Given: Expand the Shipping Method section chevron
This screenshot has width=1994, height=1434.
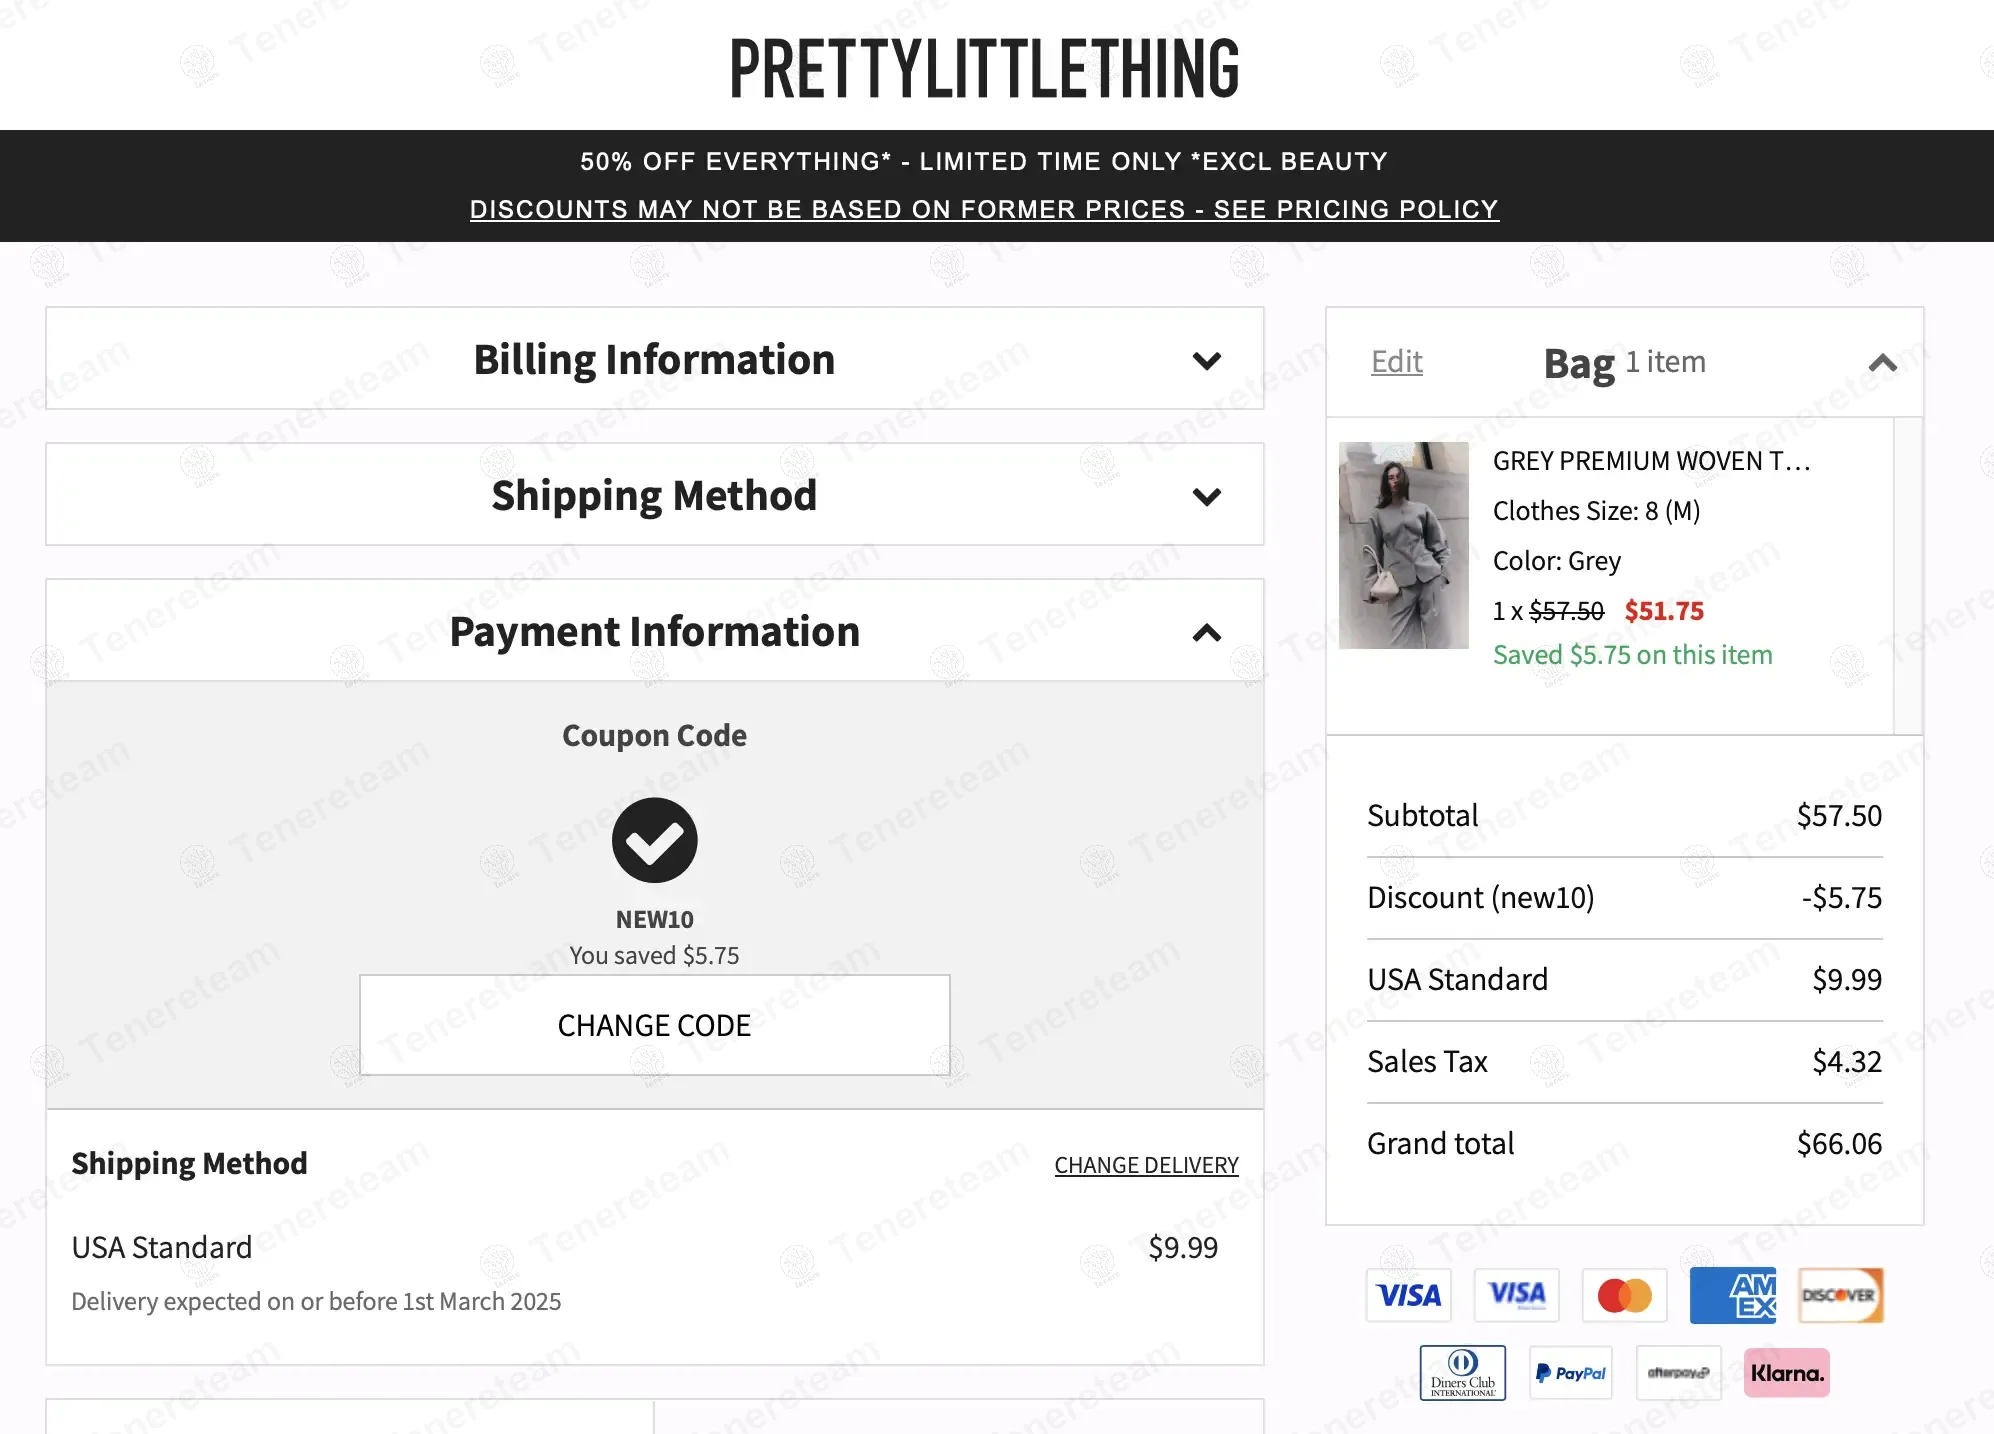Looking at the screenshot, I should pos(1207,497).
